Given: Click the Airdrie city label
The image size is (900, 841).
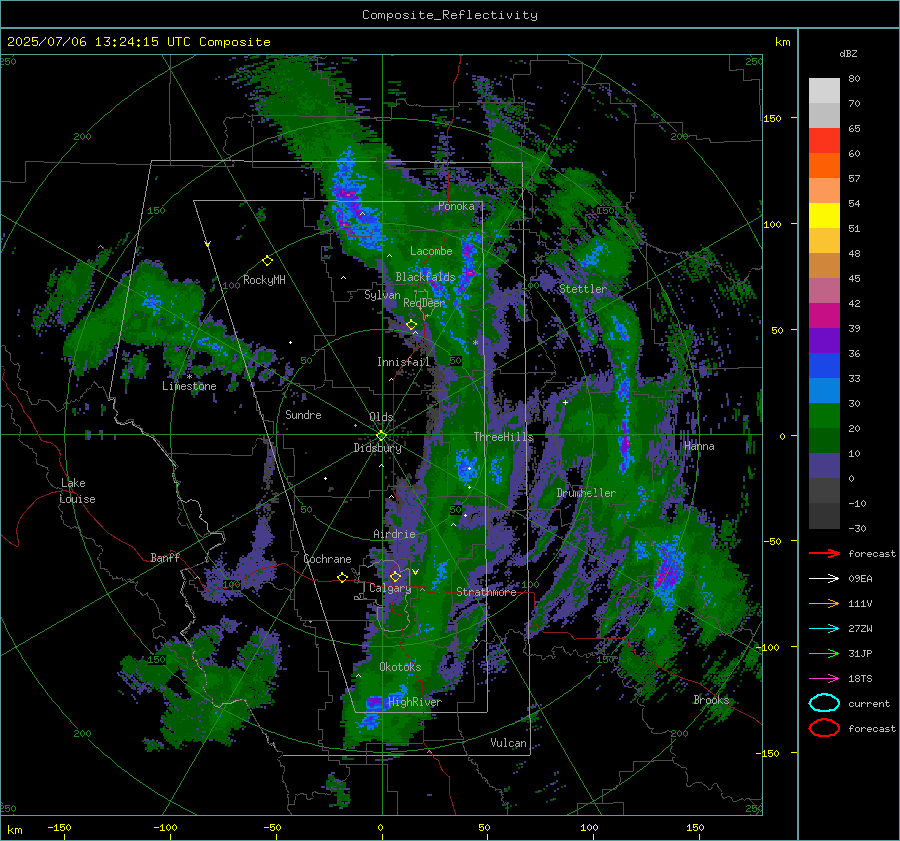Looking at the screenshot, I should pyautogui.click(x=394, y=534).
